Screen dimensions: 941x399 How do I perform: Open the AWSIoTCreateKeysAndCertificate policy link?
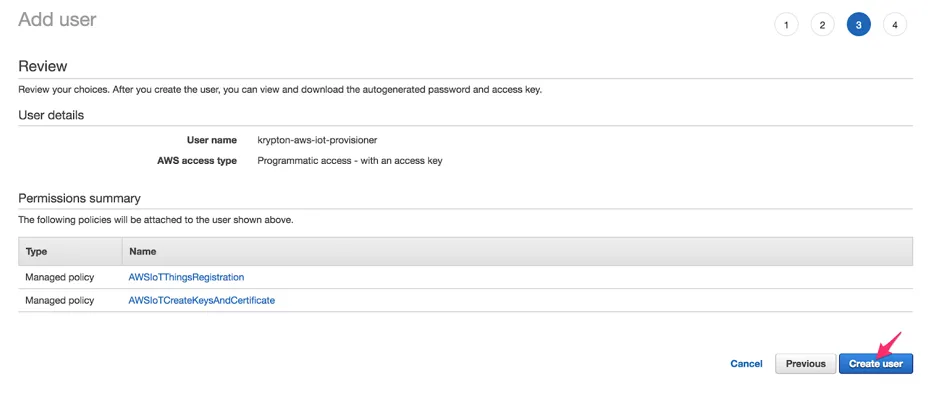click(x=202, y=300)
